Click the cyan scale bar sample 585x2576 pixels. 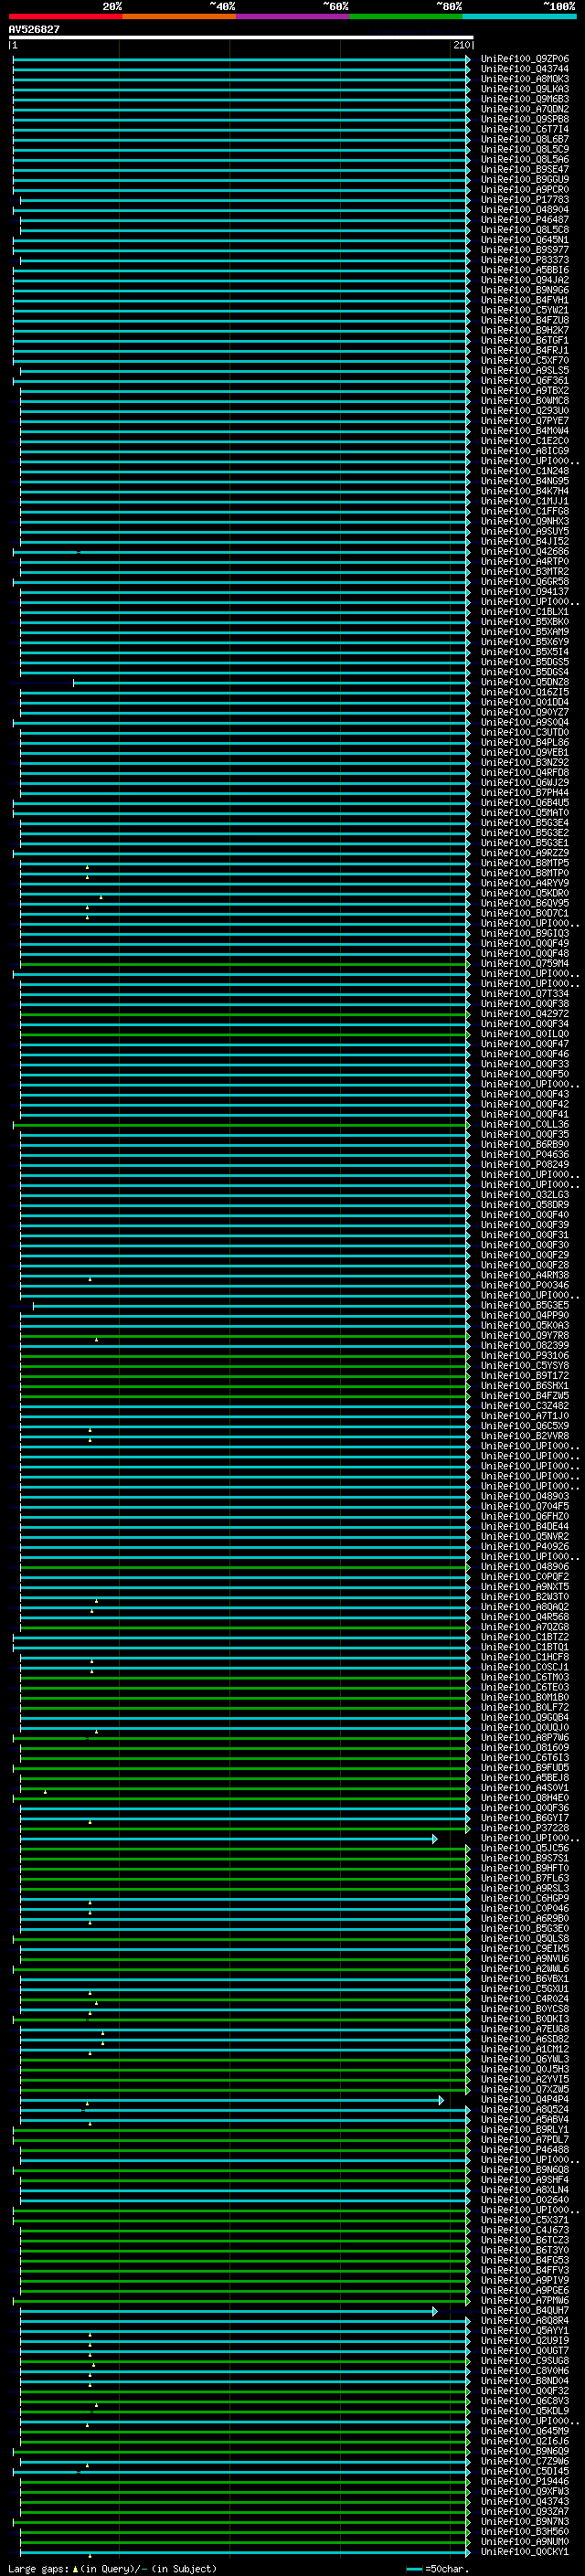click(x=414, y=2569)
